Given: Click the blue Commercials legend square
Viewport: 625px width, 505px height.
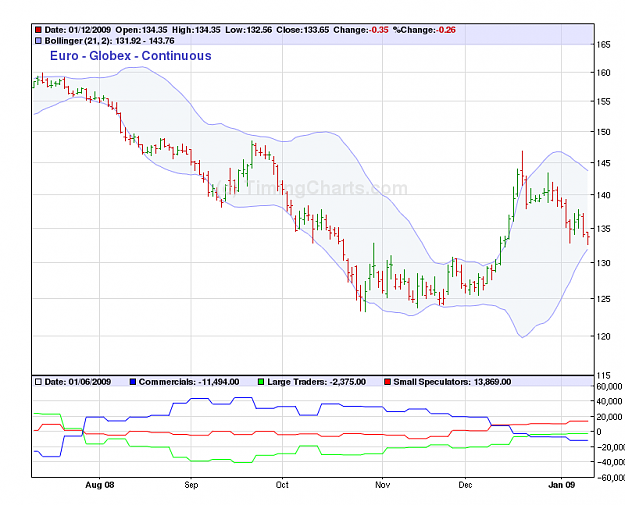Looking at the screenshot, I should click(x=133, y=382).
